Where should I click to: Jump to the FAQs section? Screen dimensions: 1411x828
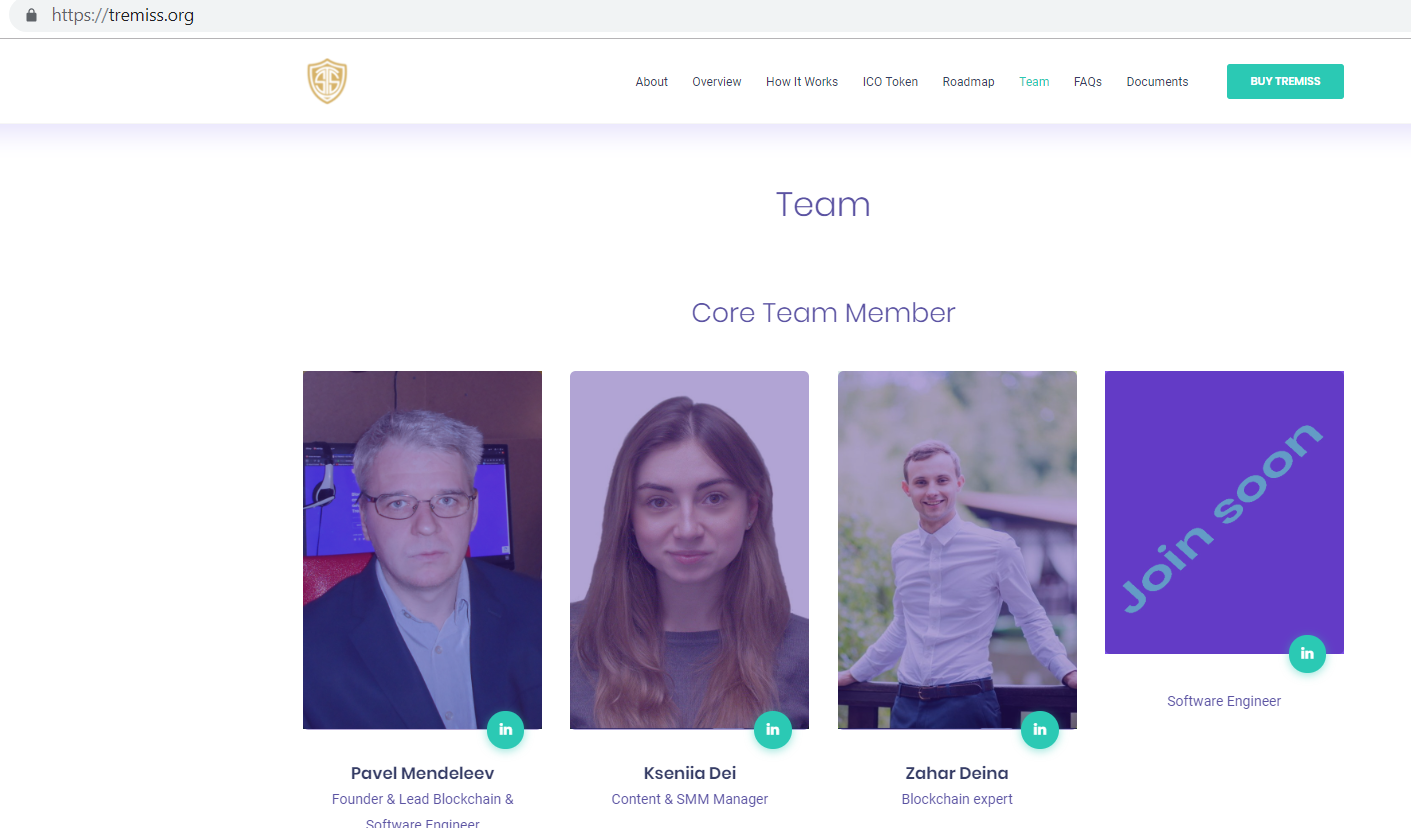click(x=1088, y=82)
